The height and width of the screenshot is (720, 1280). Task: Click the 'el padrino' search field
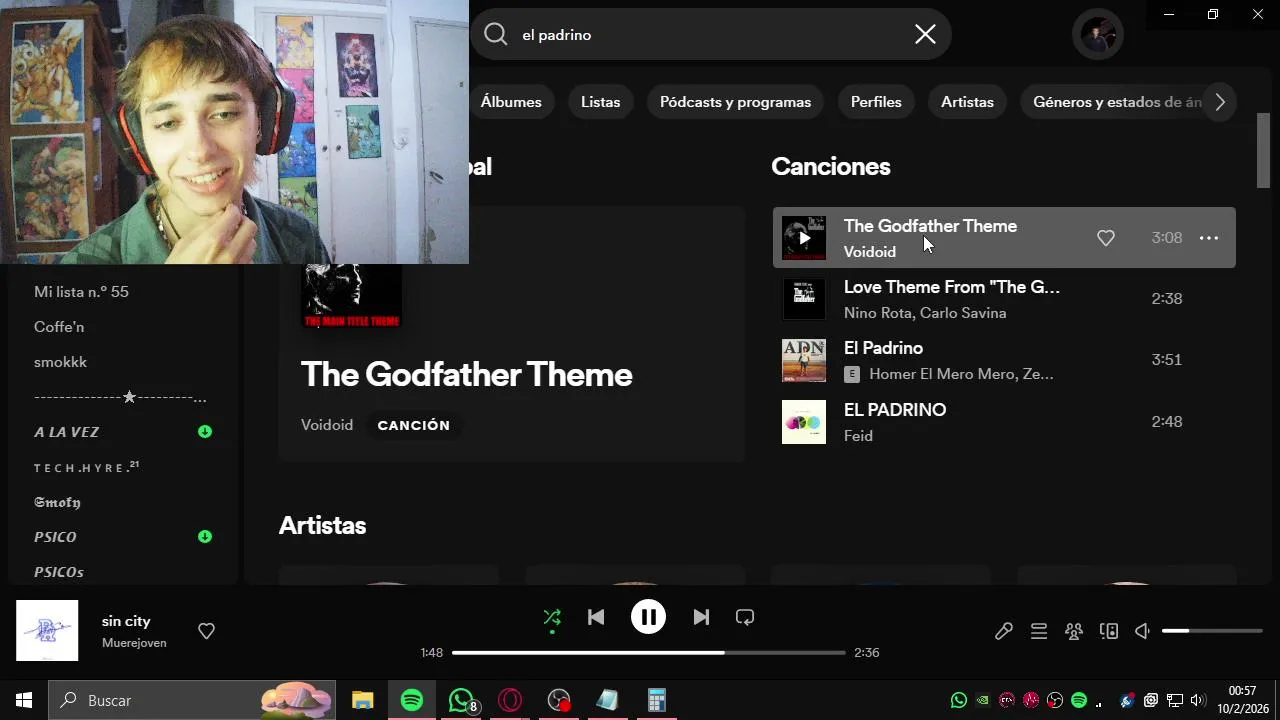click(x=710, y=35)
